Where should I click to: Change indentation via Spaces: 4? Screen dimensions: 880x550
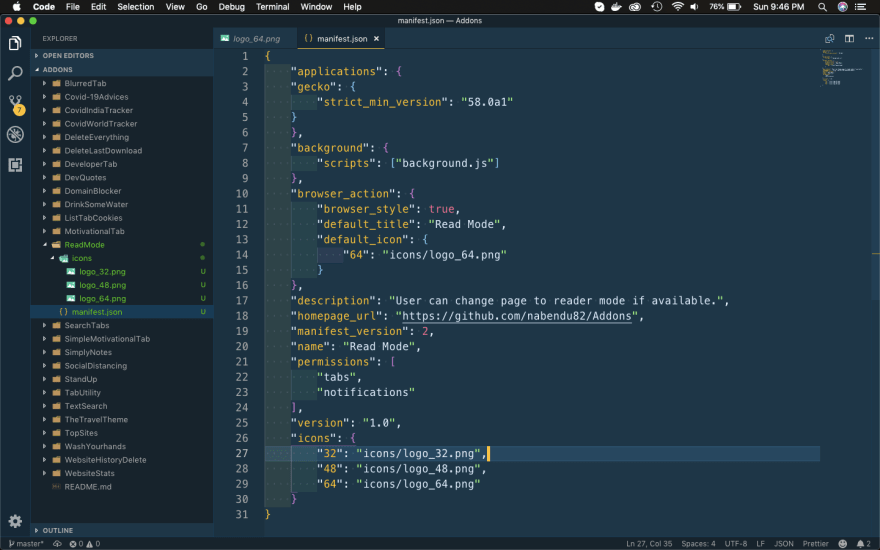698,543
